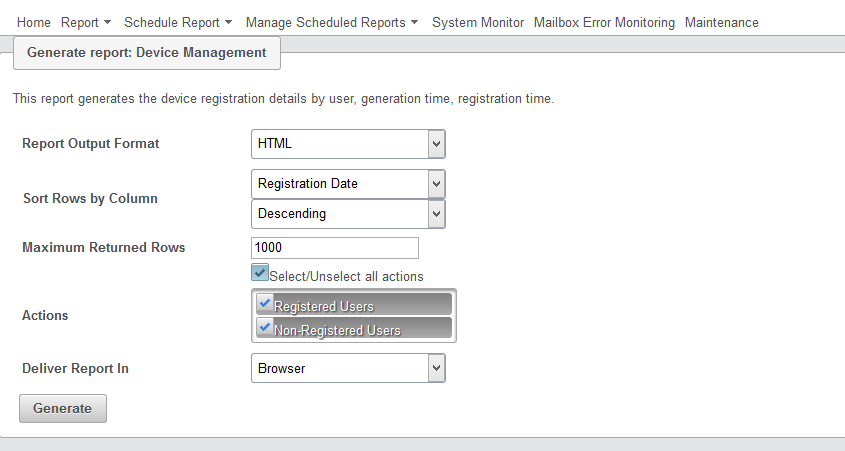The image size is (845, 451).
Task: Go to the Home page
Action: click(x=34, y=22)
